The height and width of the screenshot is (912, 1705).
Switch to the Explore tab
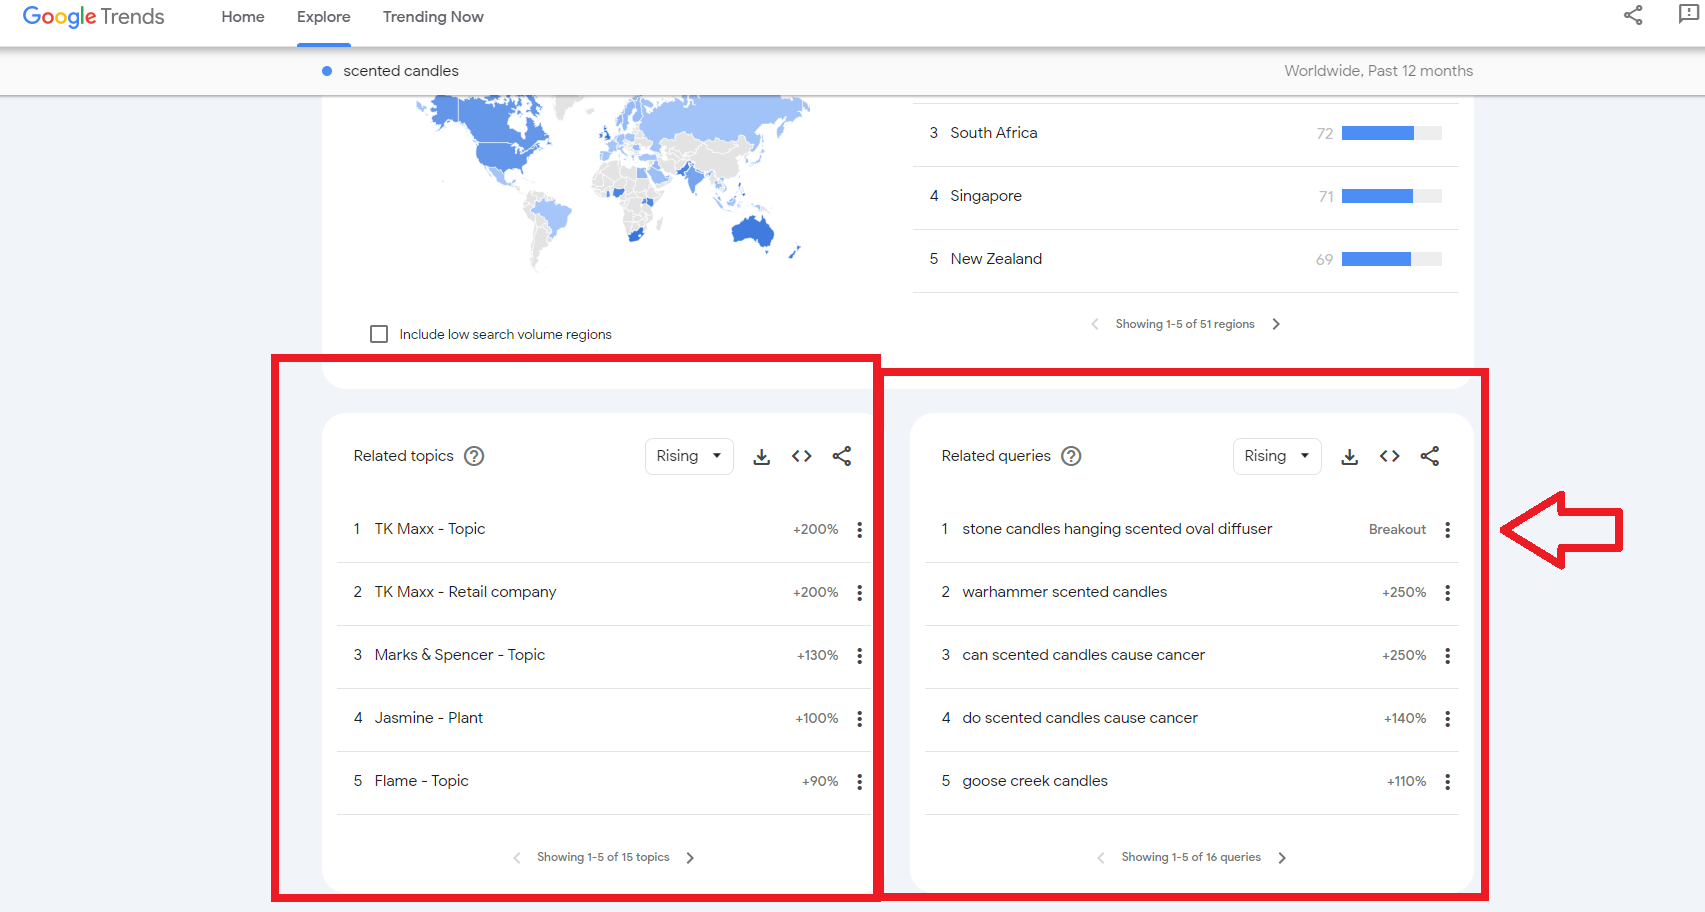click(324, 17)
